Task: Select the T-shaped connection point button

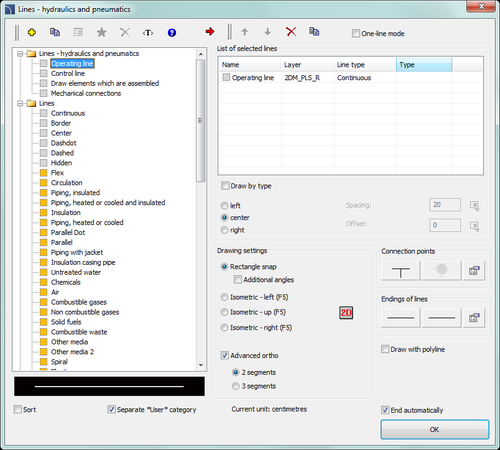Action: [x=401, y=271]
